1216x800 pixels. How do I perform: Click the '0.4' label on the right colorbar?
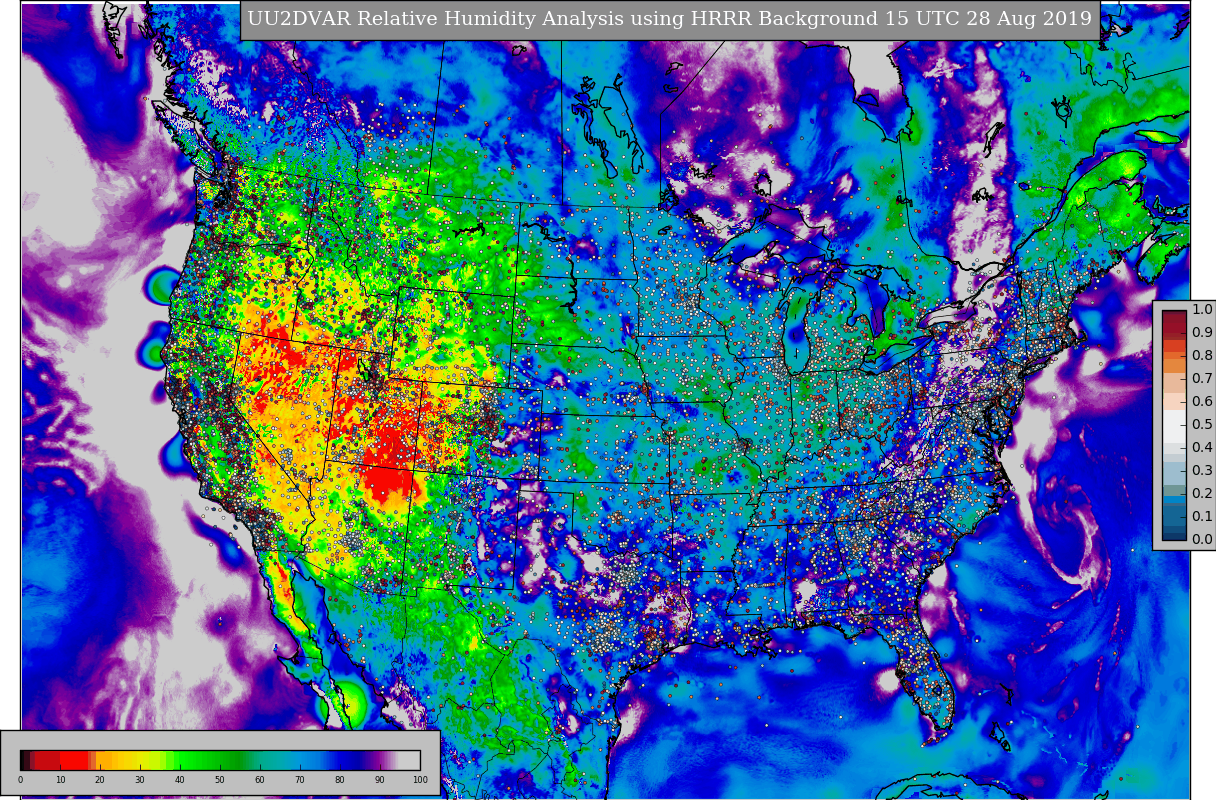pos(1202,448)
